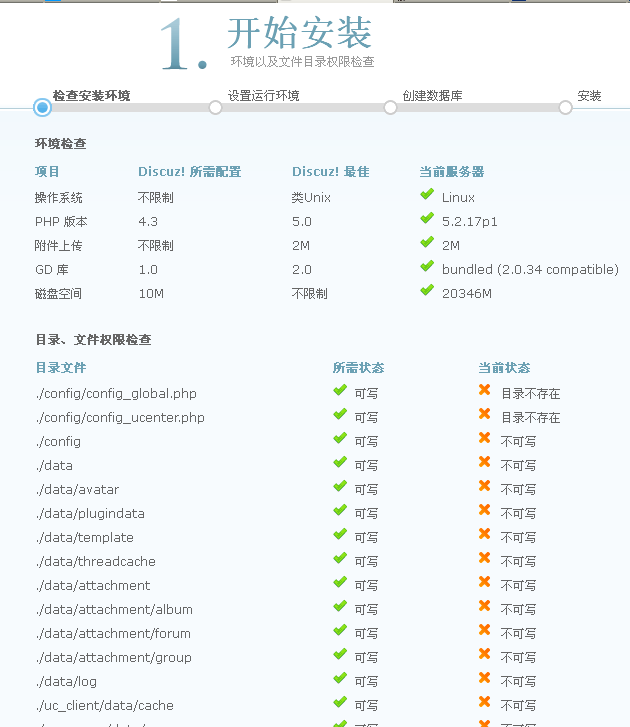This screenshot has width=630, height=727.
Task: Click the GD 库 row label
Action: point(51,270)
